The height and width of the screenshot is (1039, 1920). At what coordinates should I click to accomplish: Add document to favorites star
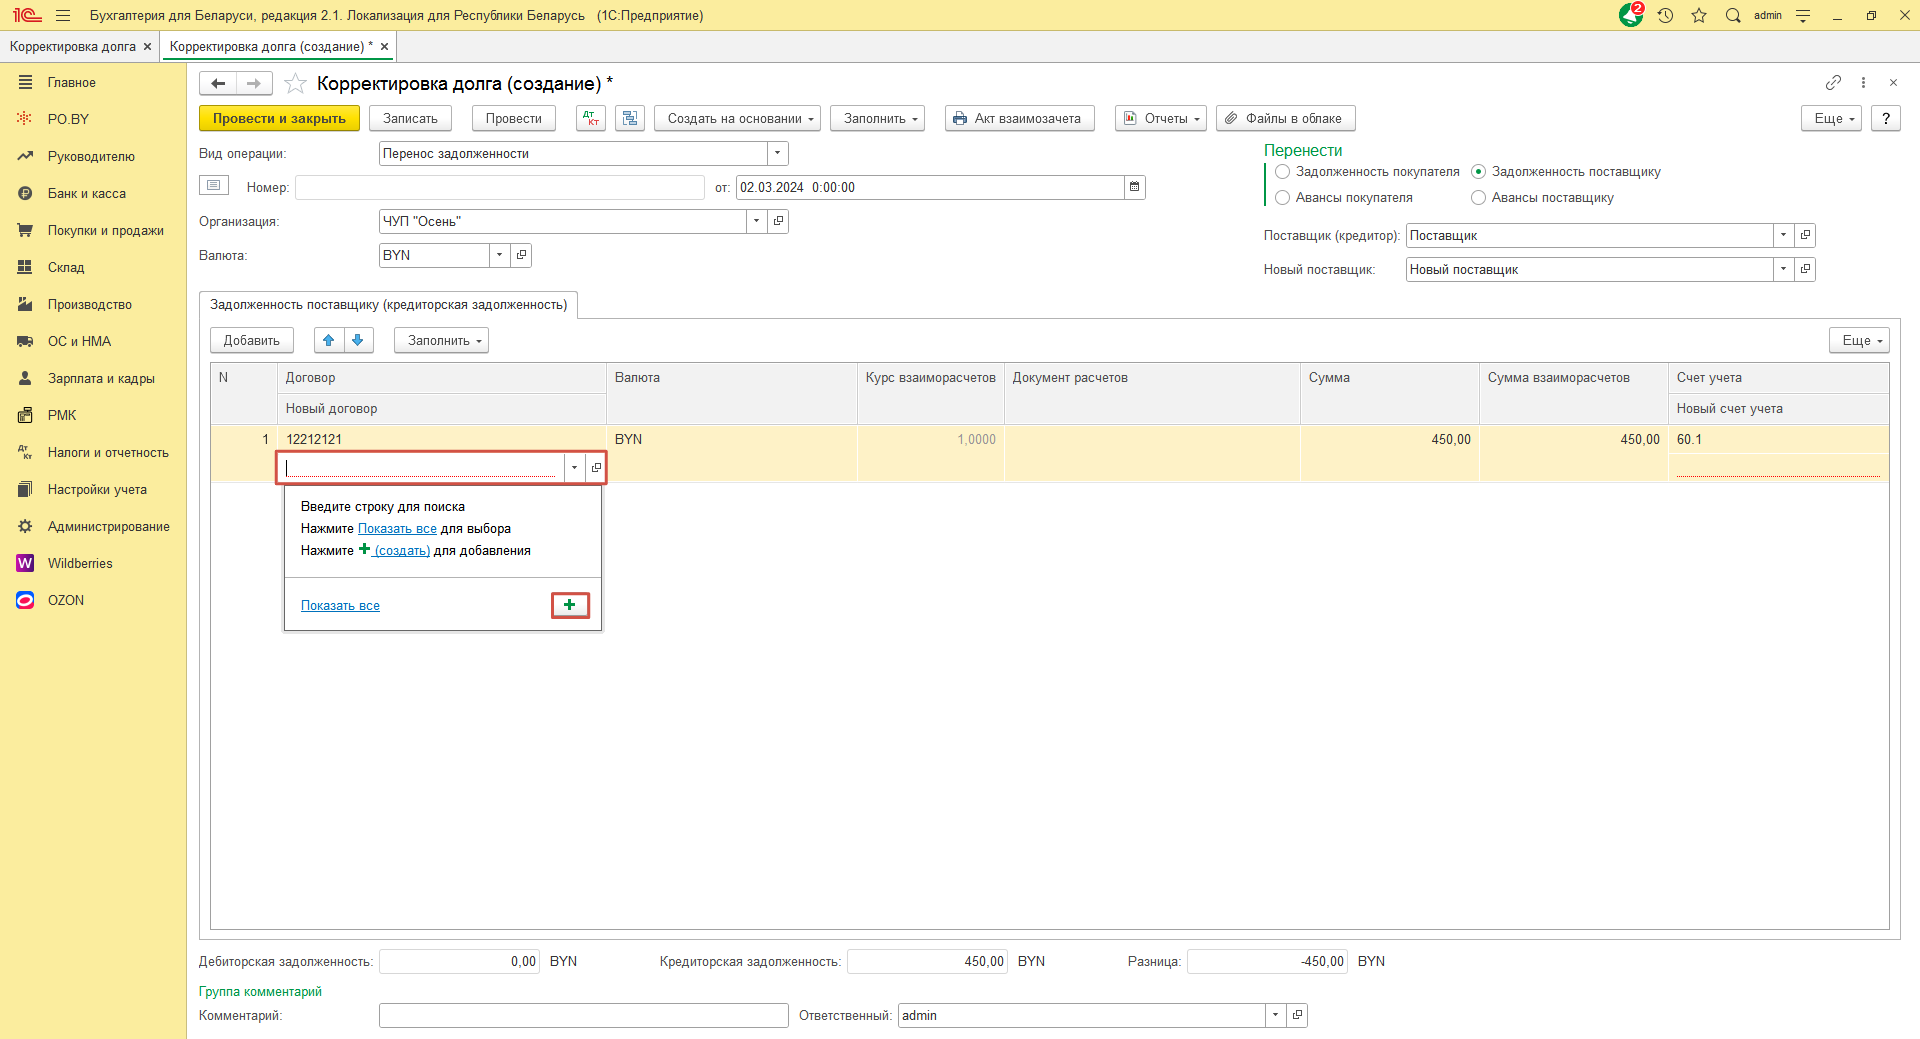[x=295, y=83]
